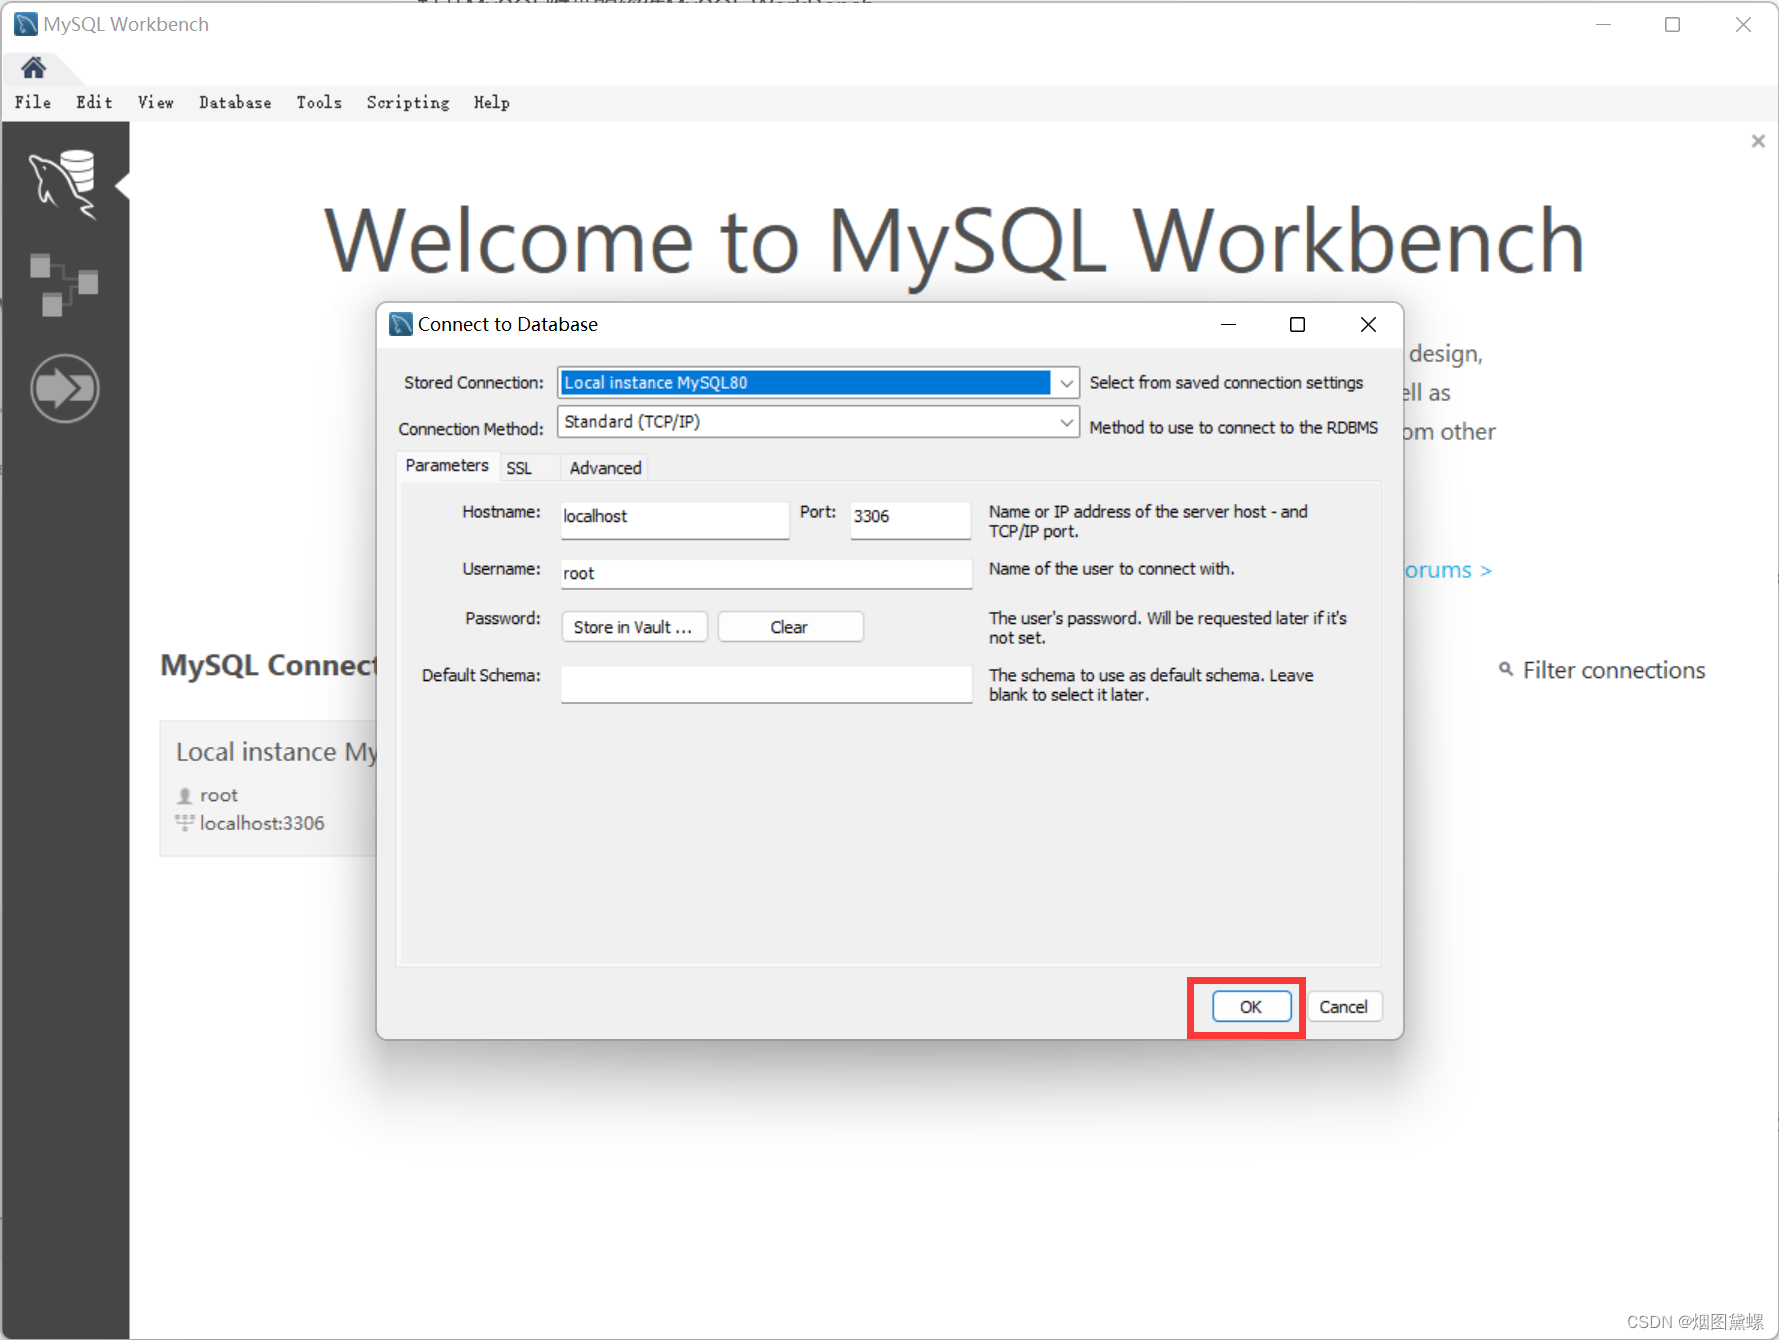Close the Connect to Database dialog
The height and width of the screenshot is (1340, 1779).
click(1368, 324)
